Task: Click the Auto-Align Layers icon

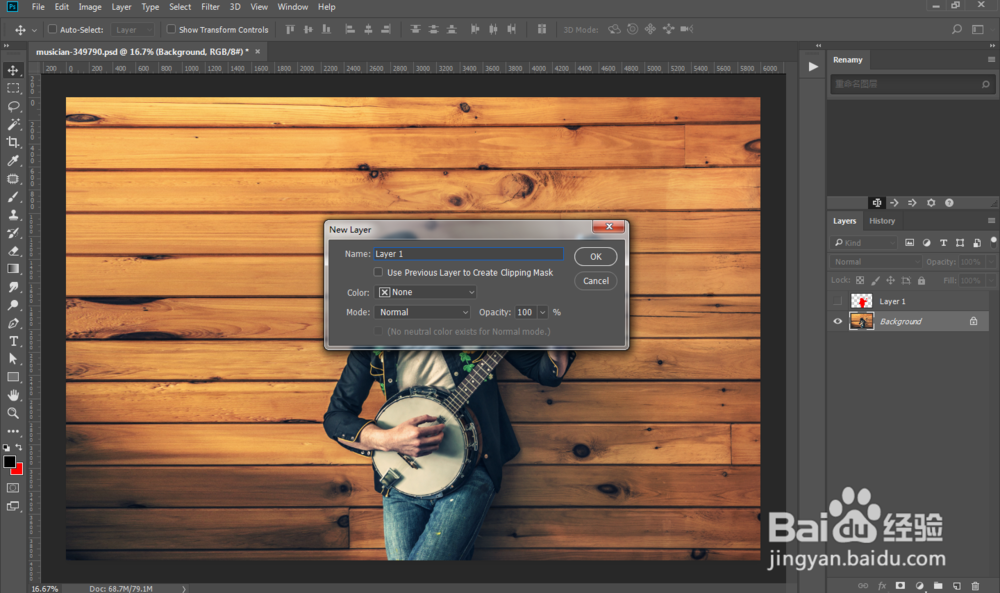Action: [541, 29]
